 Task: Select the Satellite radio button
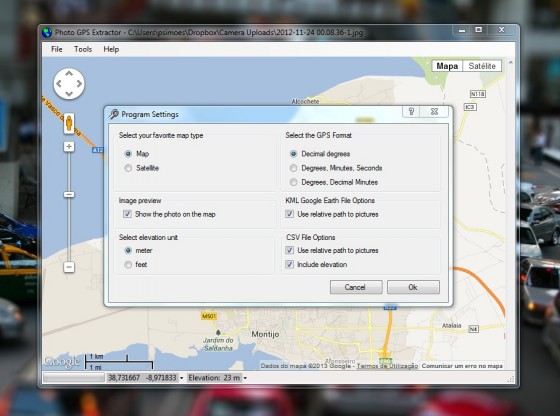[128, 168]
